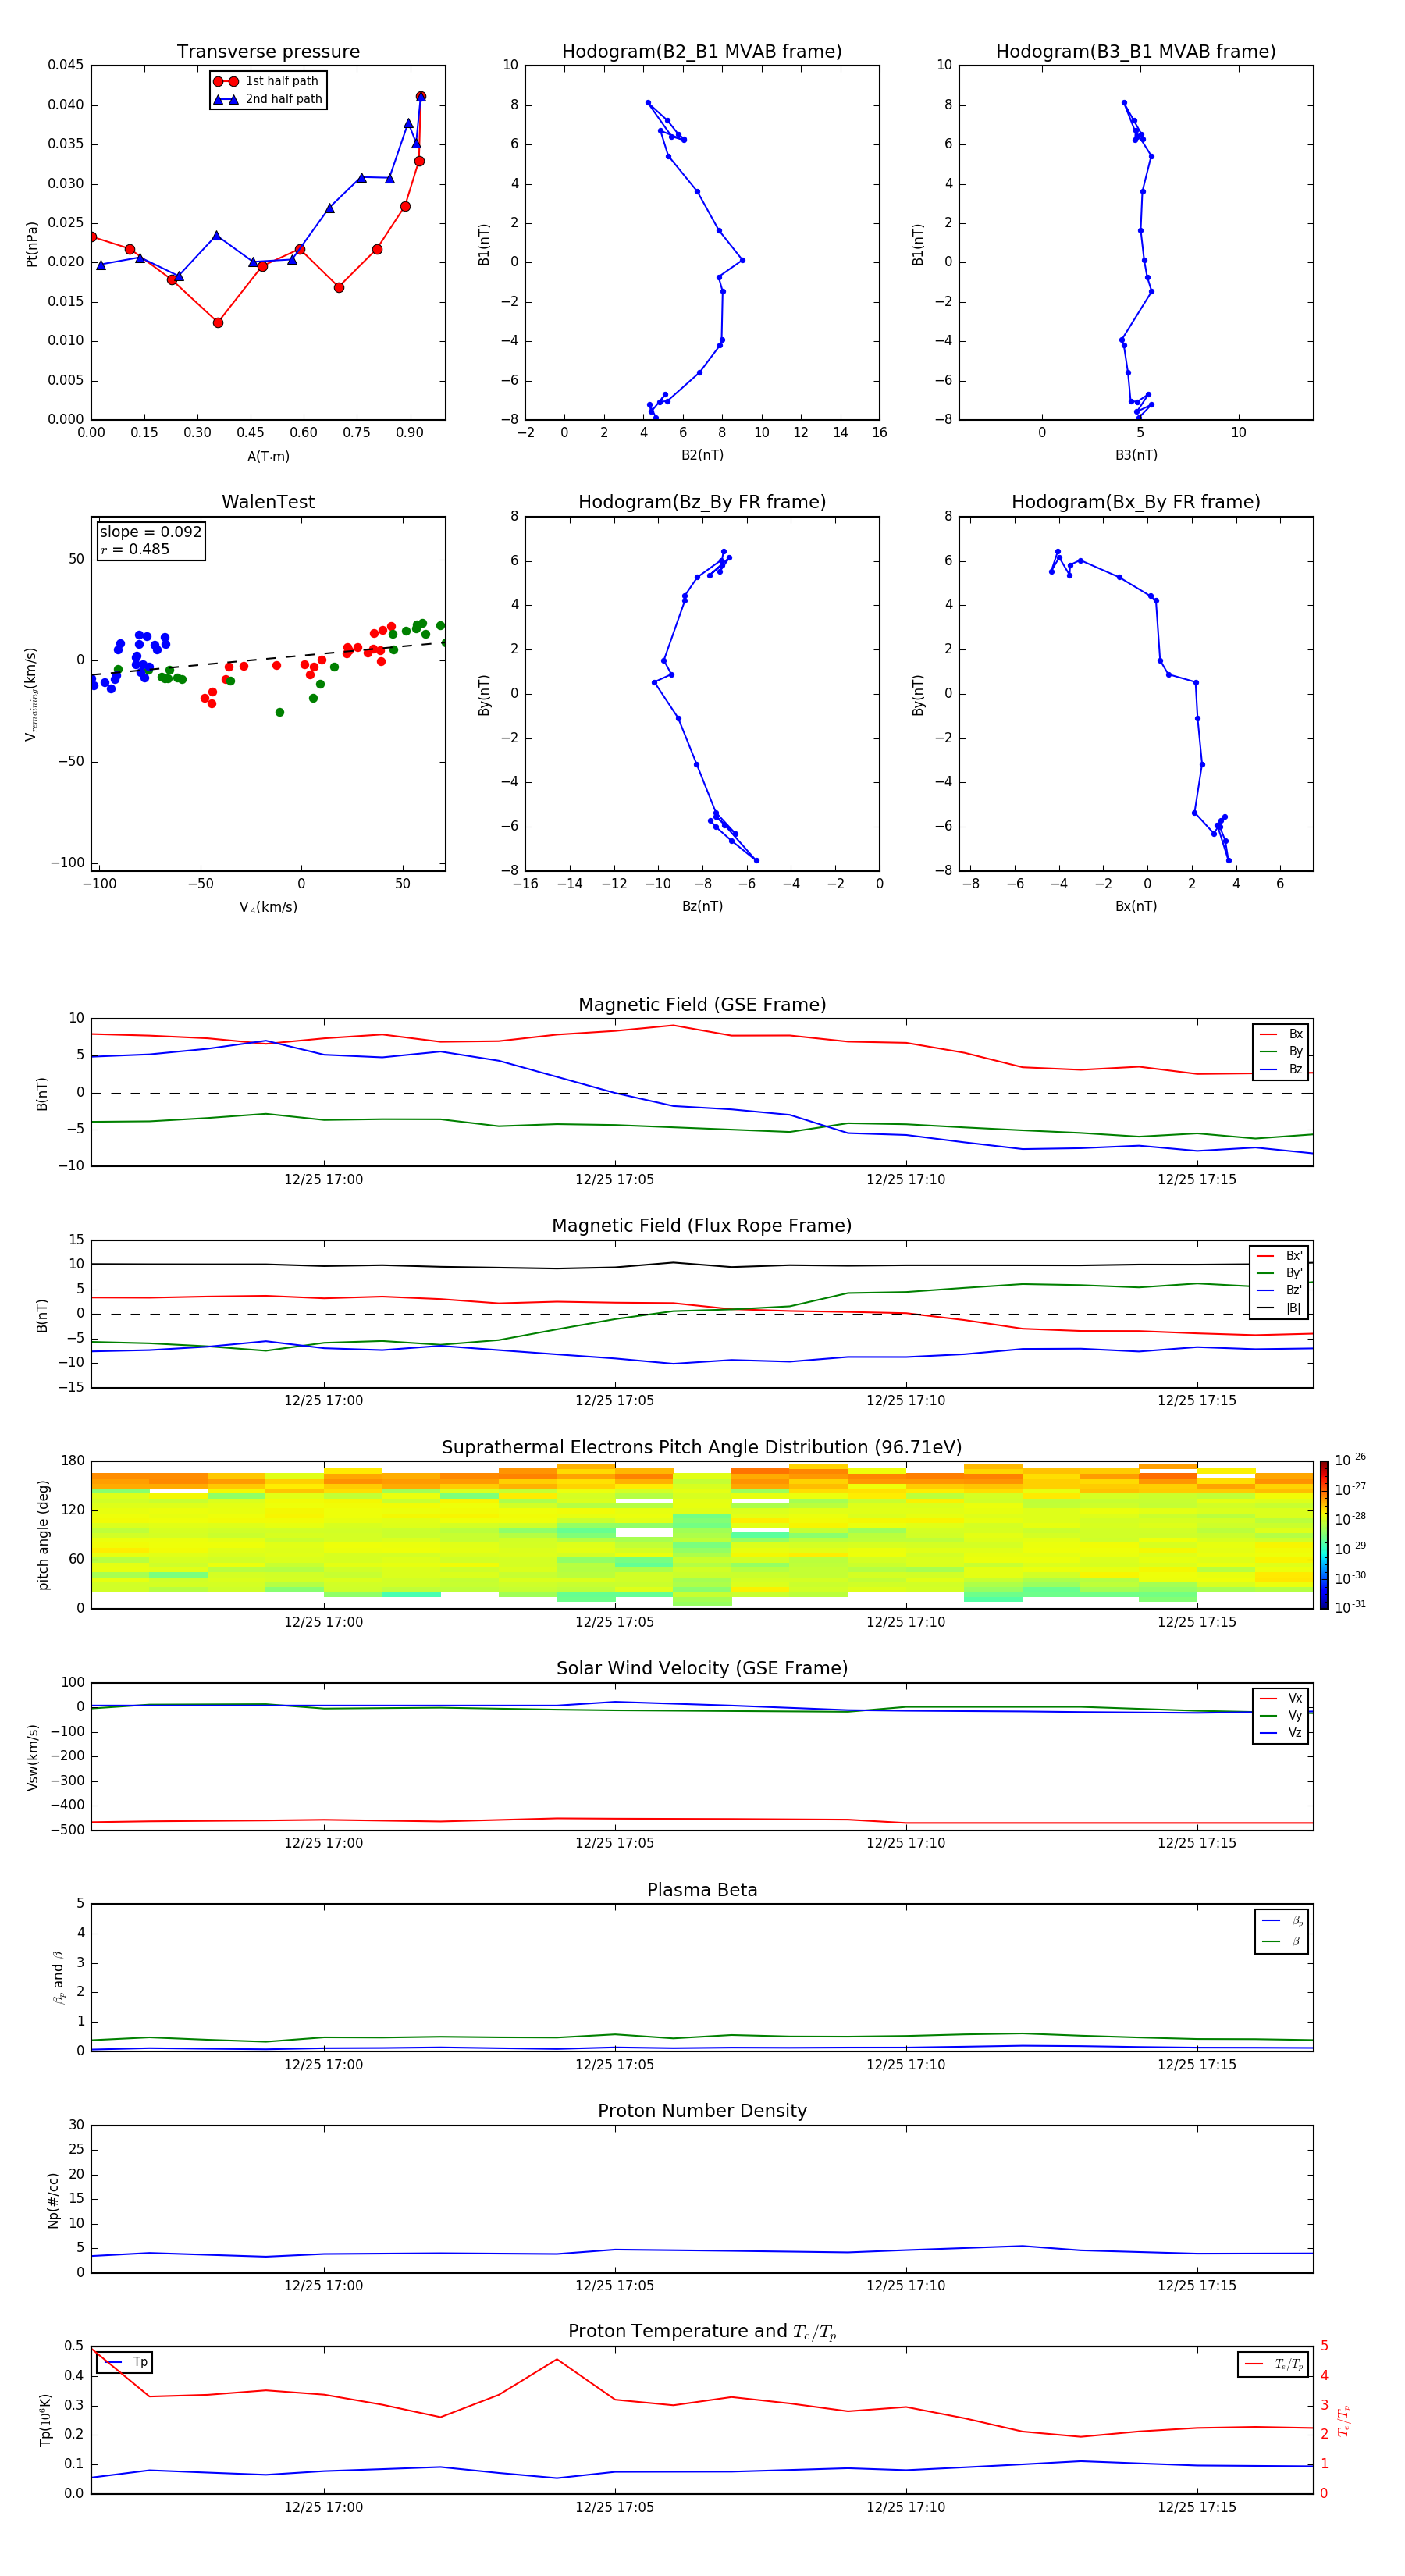The height and width of the screenshot is (2576, 1405).
Task: Select the βp legend entry in Plasma Beta
Action: (x=1282, y=1921)
